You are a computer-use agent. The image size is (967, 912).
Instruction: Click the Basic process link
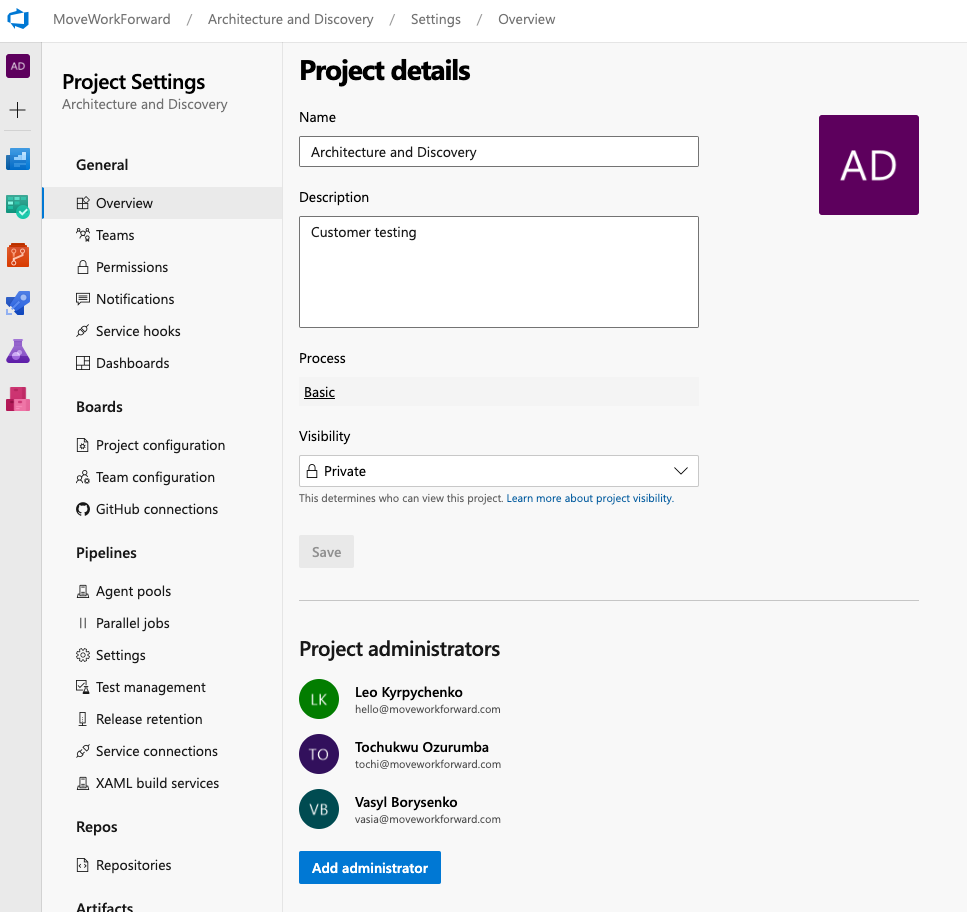tap(320, 392)
